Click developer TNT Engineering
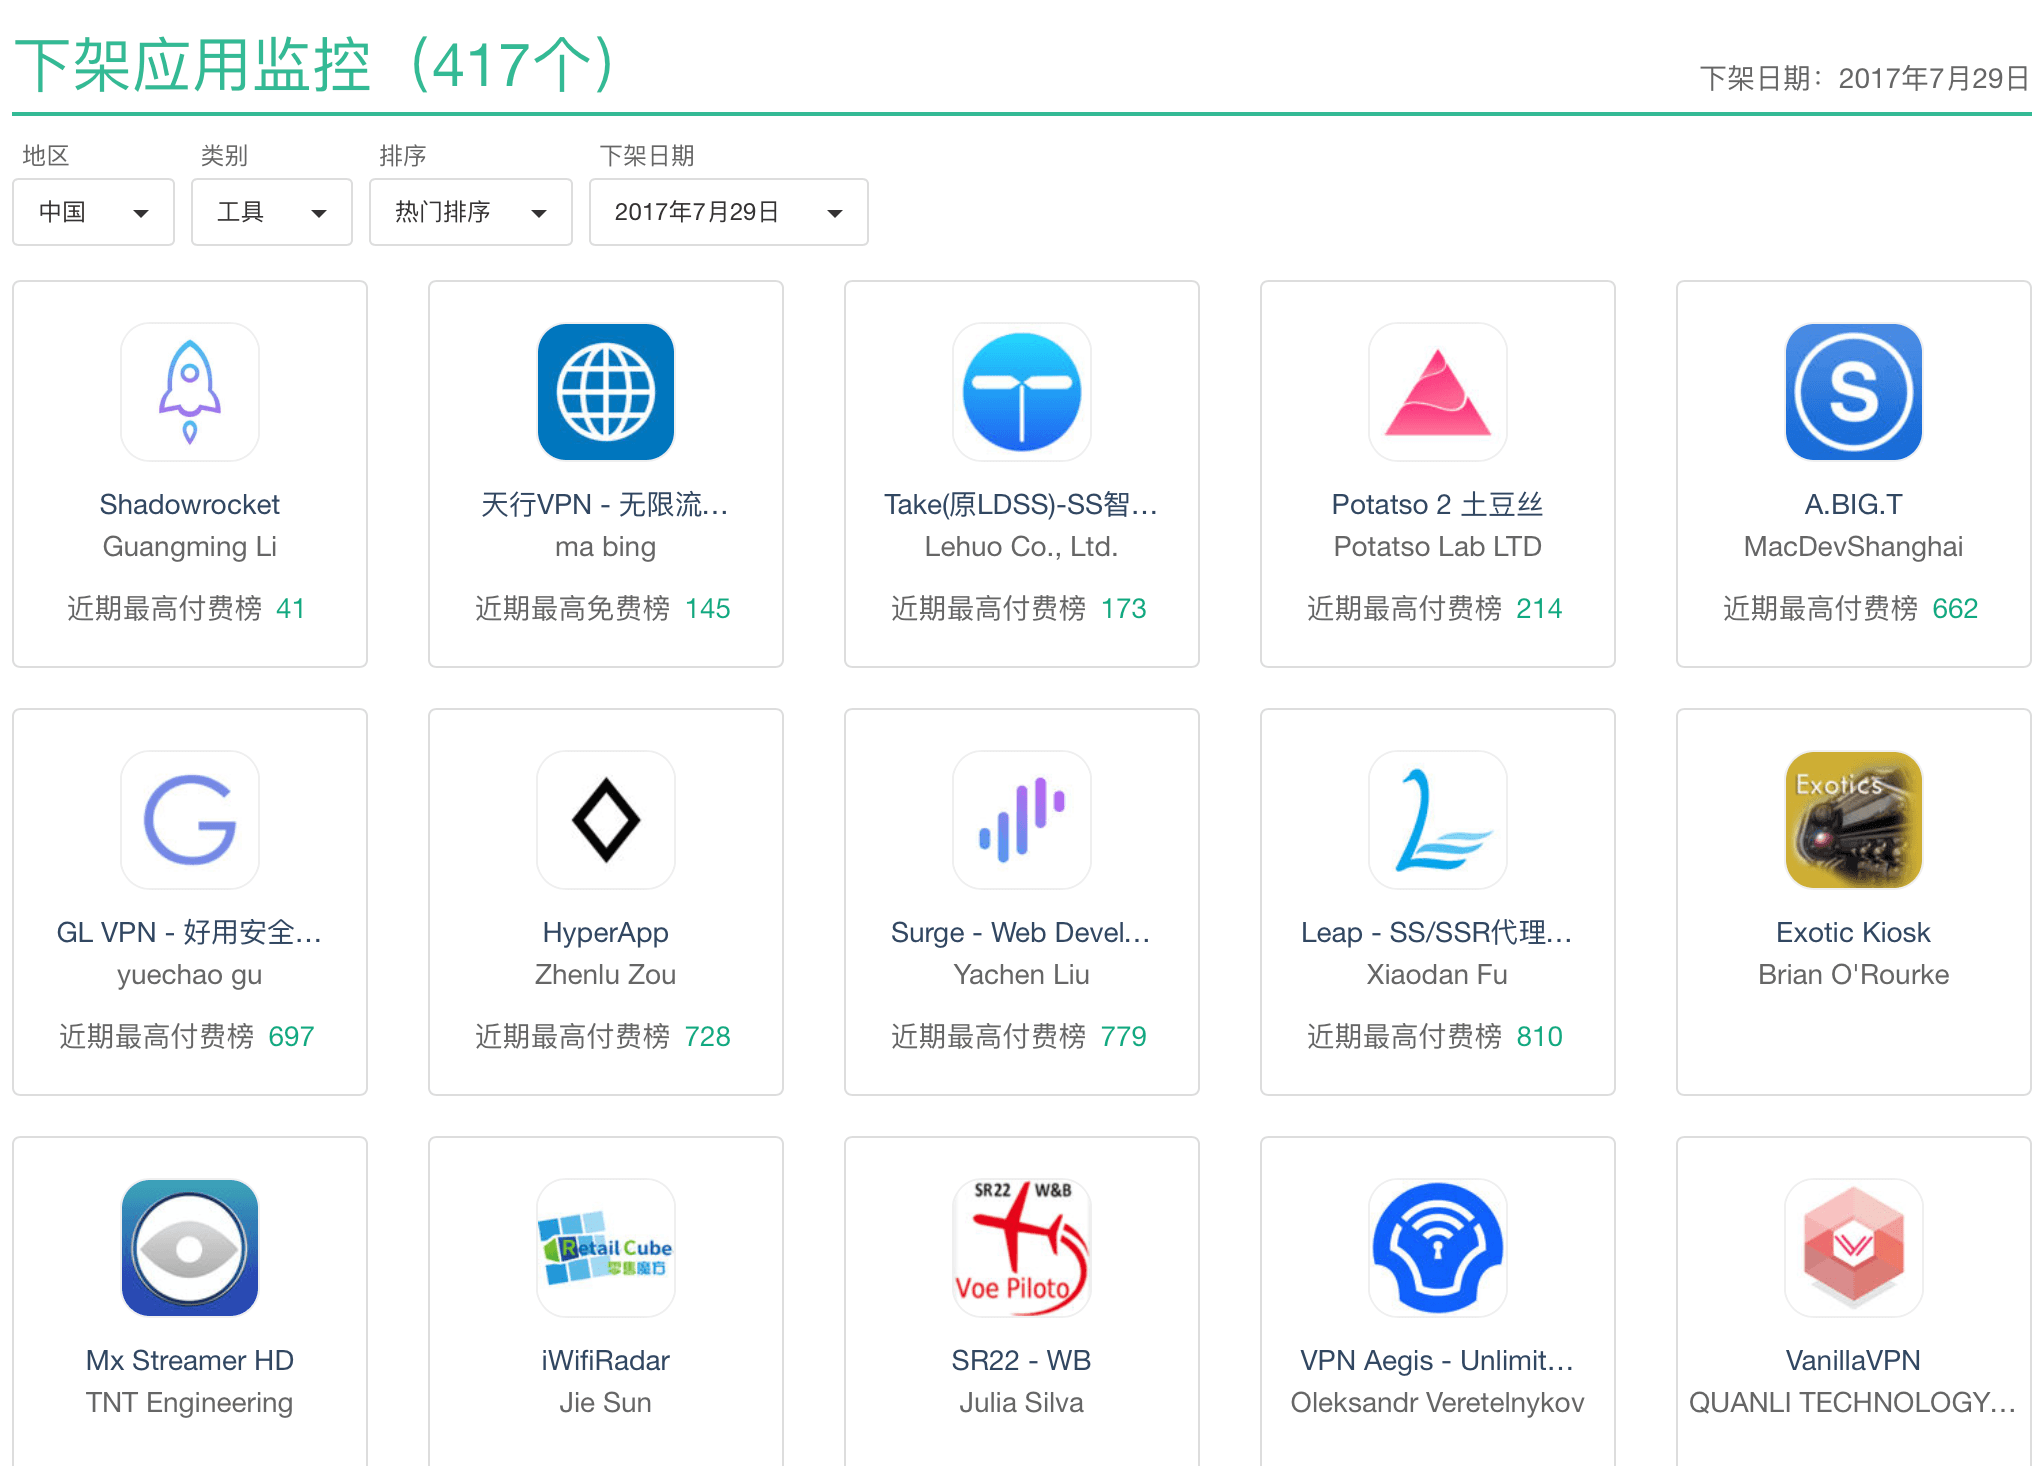This screenshot has height=1466, width=2042. (190, 1402)
